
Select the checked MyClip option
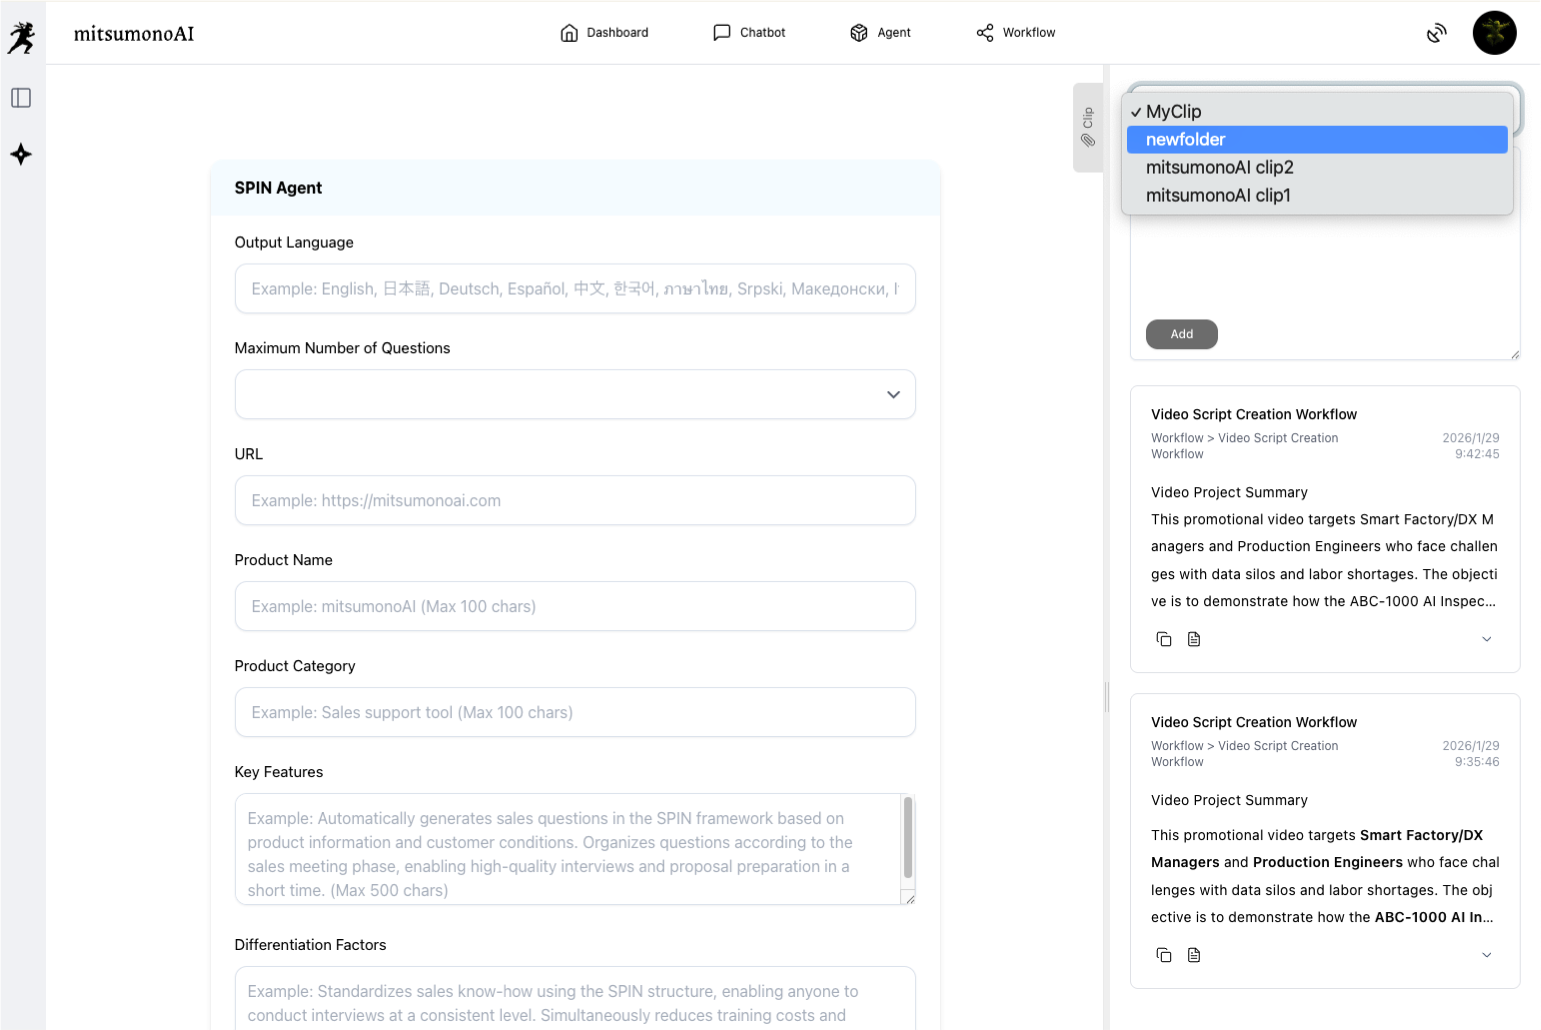(x=1173, y=112)
